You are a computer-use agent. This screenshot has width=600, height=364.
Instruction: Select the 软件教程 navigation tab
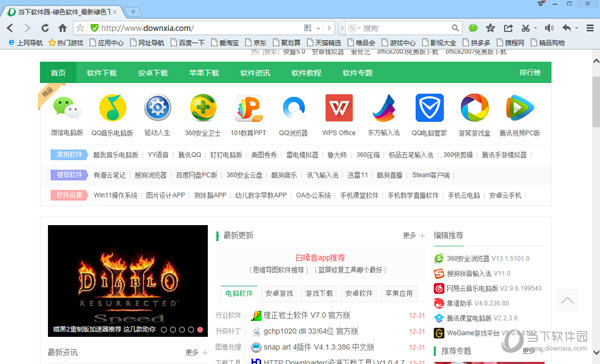306,73
